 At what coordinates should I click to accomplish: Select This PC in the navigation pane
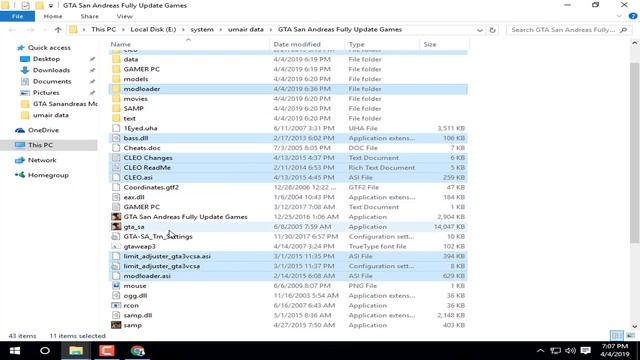40,145
